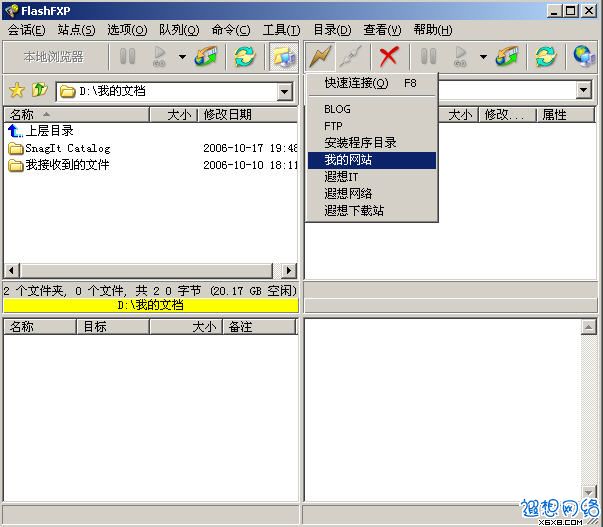This screenshot has width=603, height=527.
Task: Click the globe computer icon at far right
Action: tap(584, 56)
